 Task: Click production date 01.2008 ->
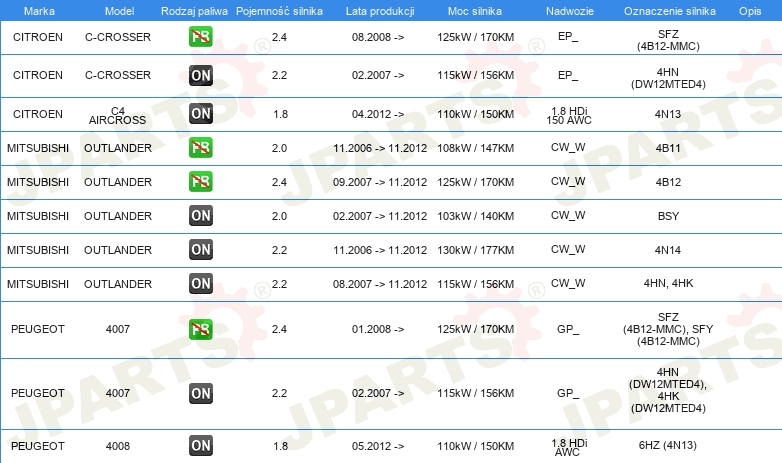(x=378, y=329)
